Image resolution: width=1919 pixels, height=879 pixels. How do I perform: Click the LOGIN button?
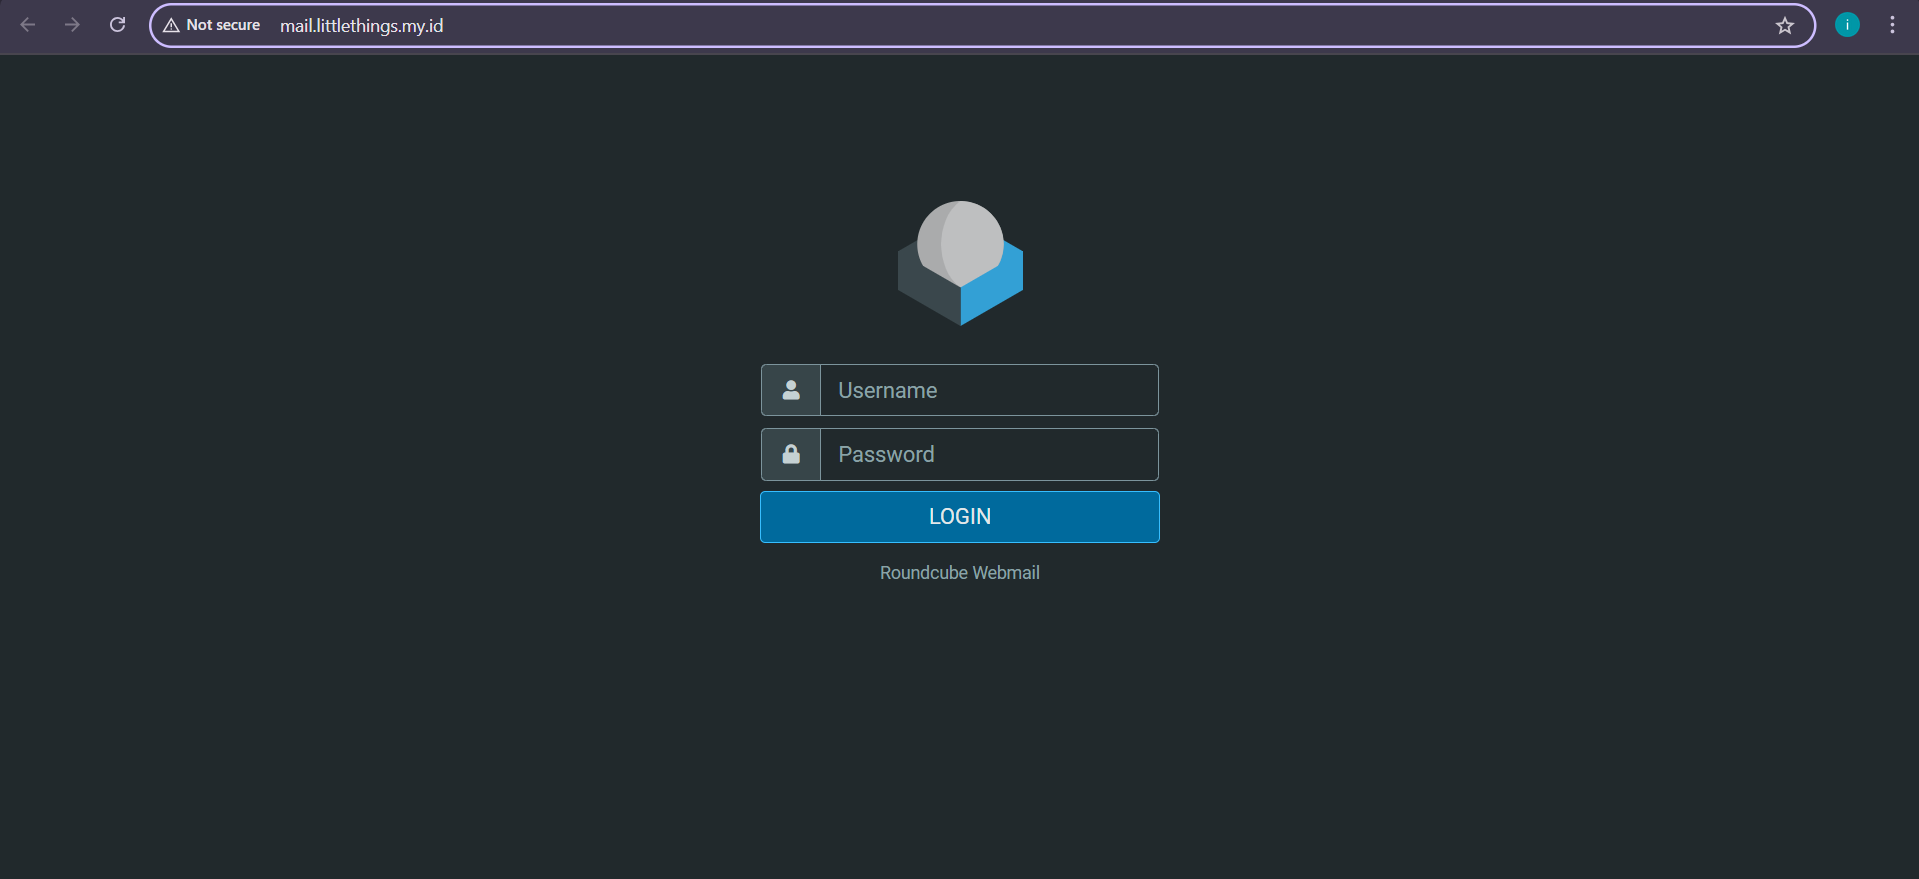(x=960, y=517)
